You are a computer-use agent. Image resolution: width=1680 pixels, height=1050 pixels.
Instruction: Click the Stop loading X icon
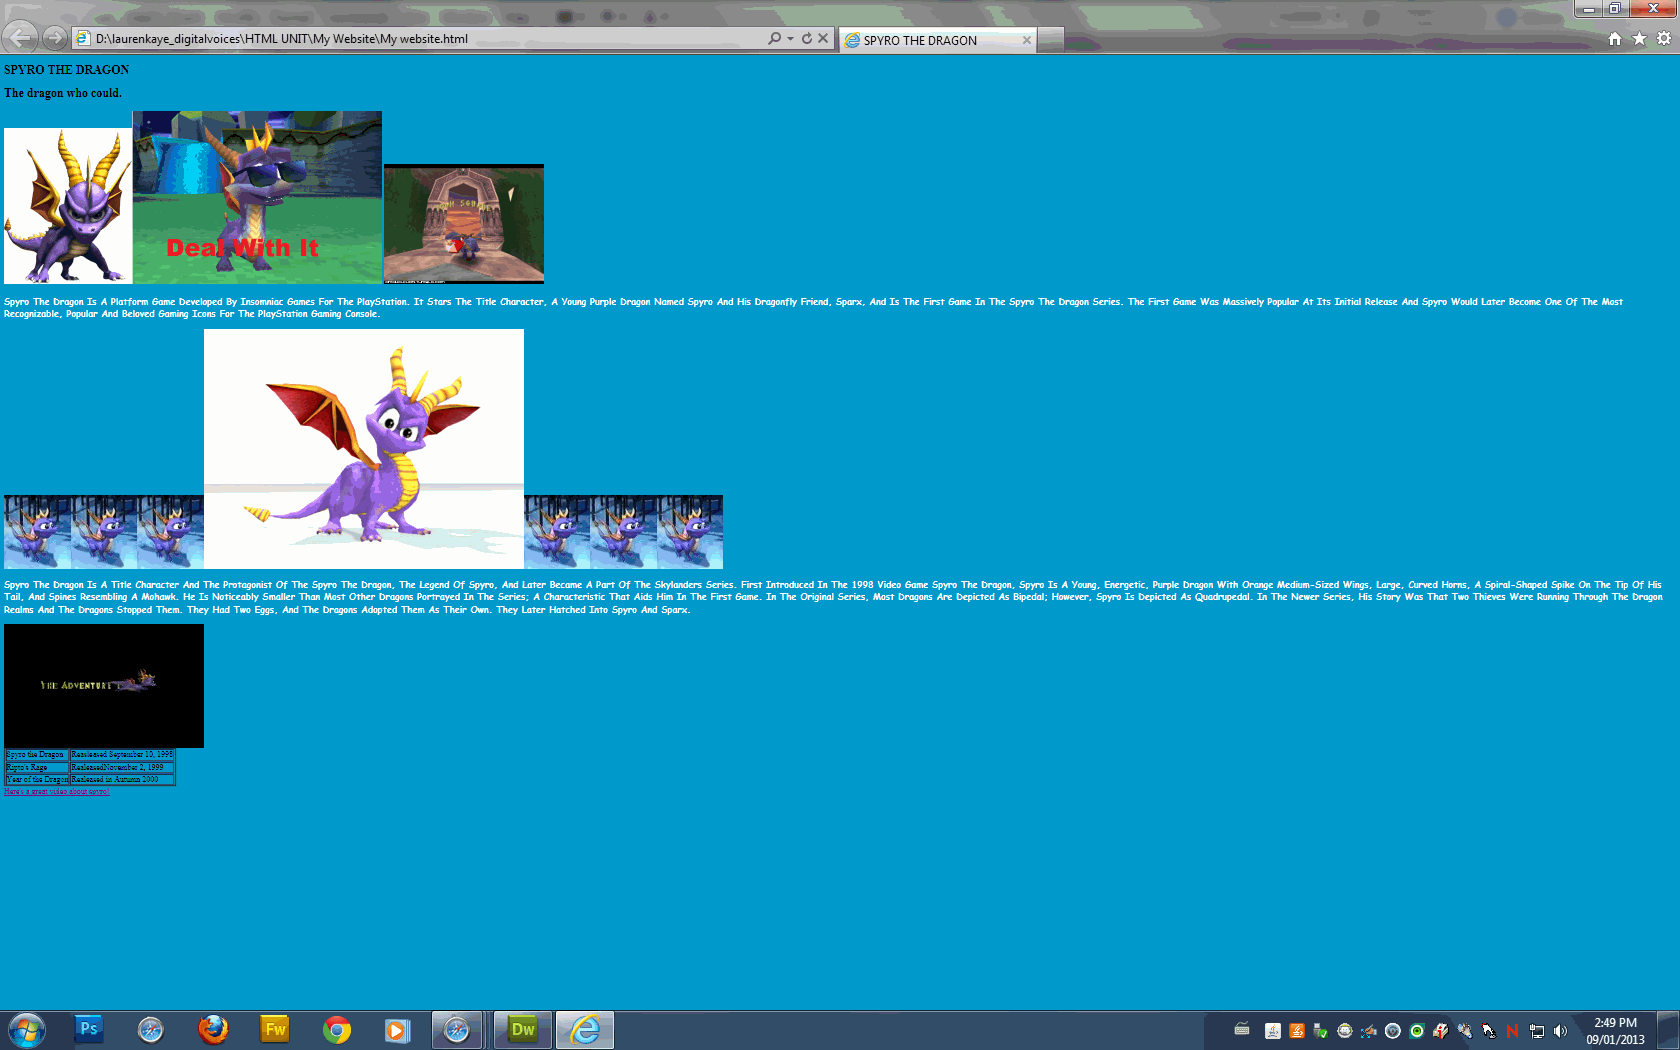pyautogui.click(x=823, y=39)
